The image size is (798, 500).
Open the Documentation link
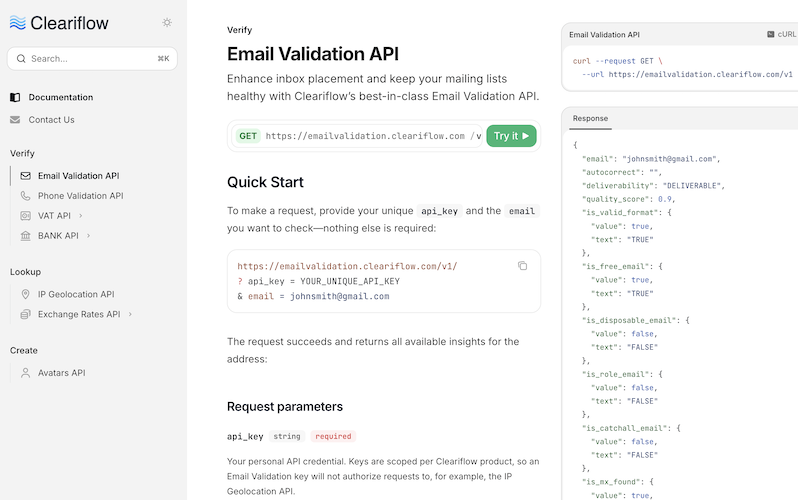[61, 97]
